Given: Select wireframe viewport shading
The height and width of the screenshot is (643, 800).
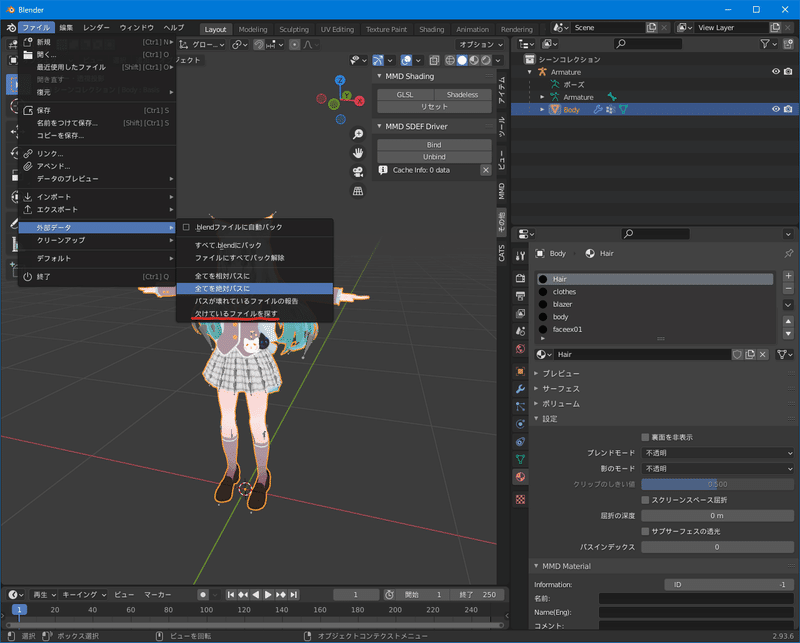Looking at the screenshot, I should [x=450, y=60].
